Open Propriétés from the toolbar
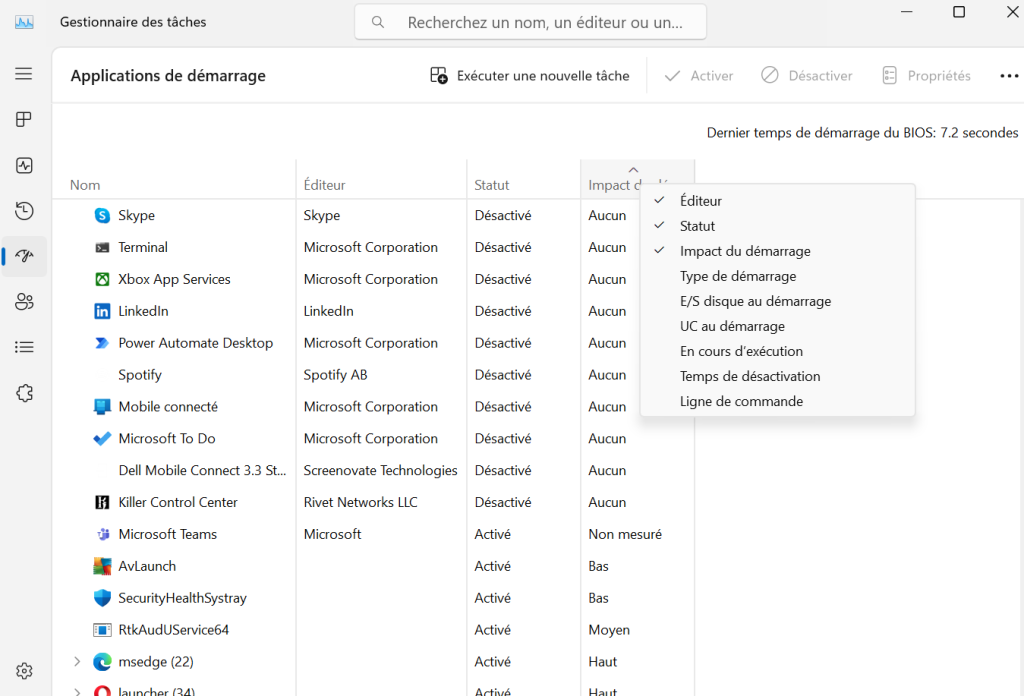1024x696 pixels. [926, 76]
